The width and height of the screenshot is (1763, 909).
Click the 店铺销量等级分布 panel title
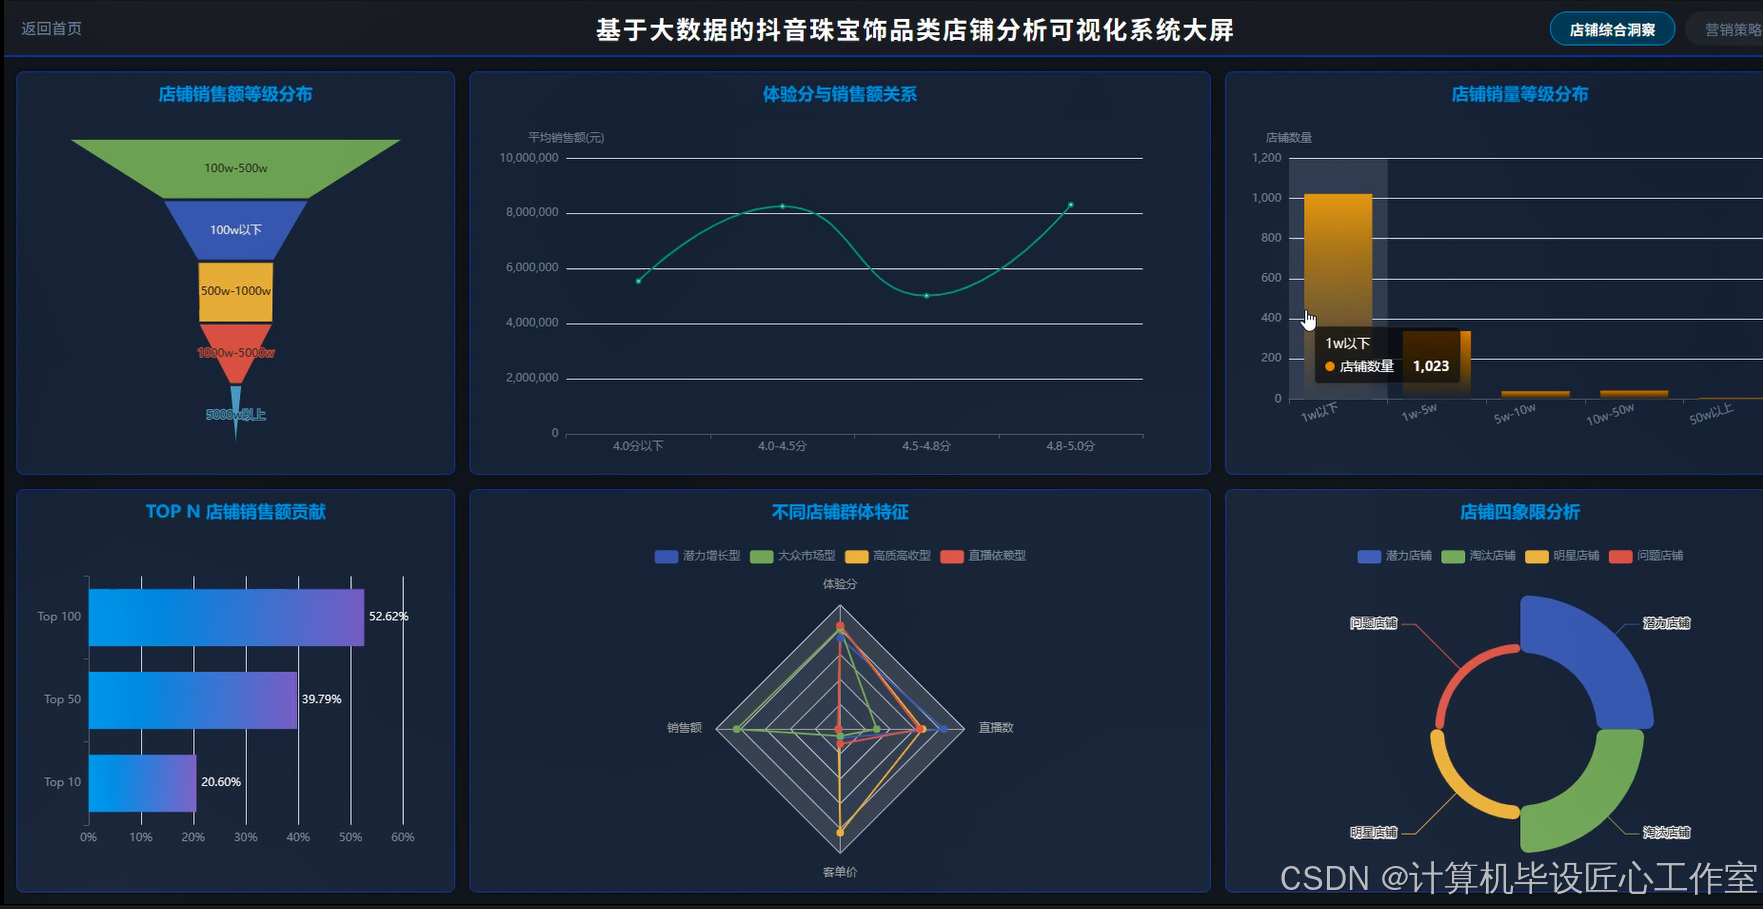click(1520, 94)
